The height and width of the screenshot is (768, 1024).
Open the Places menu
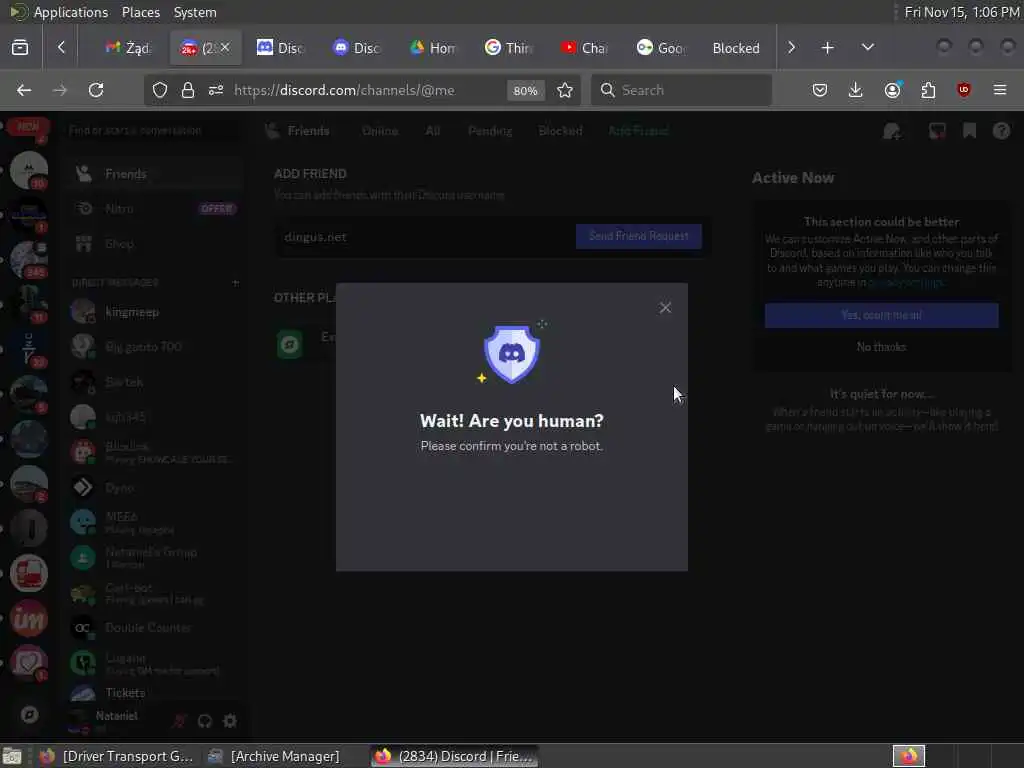coord(140,12)
